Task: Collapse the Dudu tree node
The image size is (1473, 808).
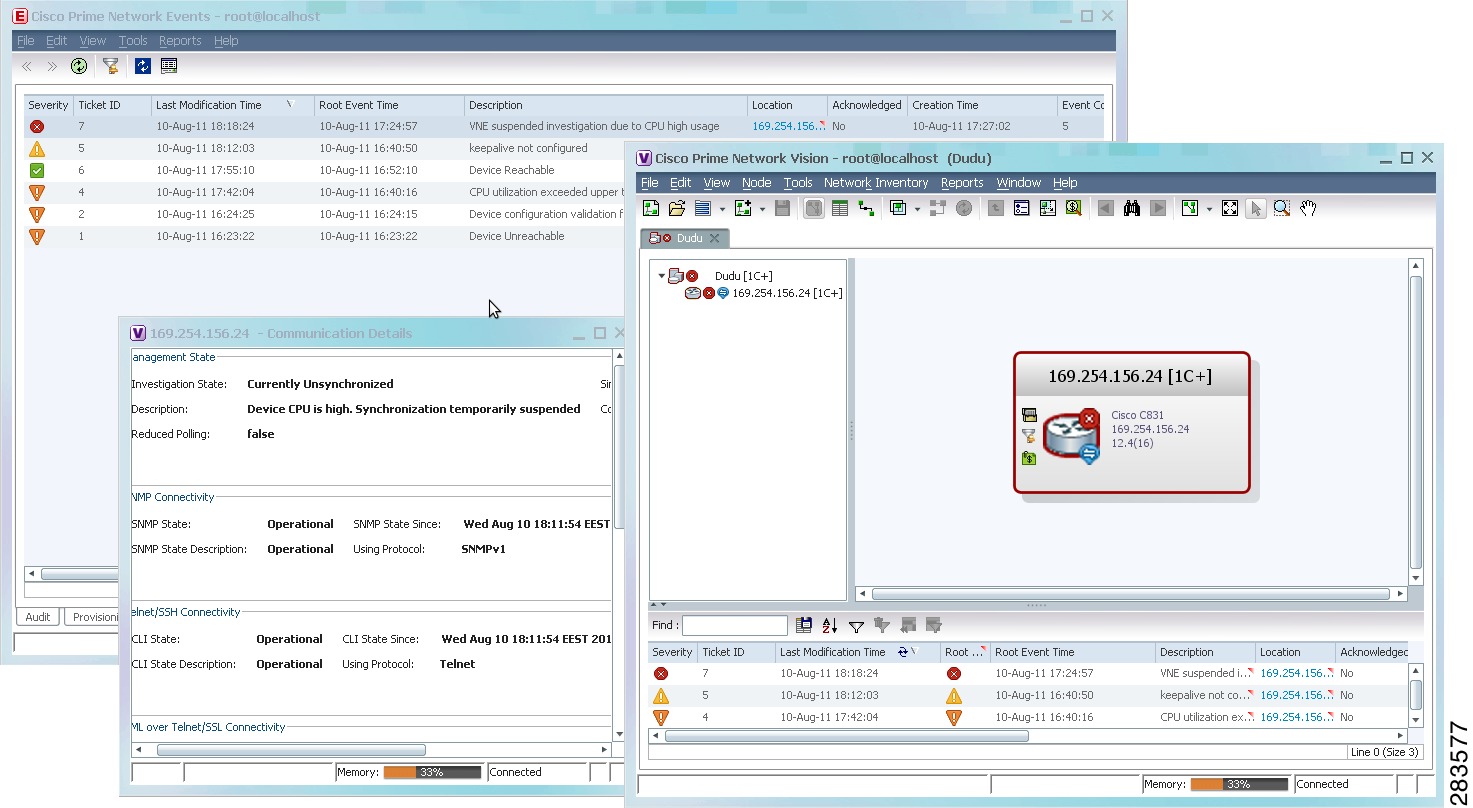Action: tap(661, 276)
